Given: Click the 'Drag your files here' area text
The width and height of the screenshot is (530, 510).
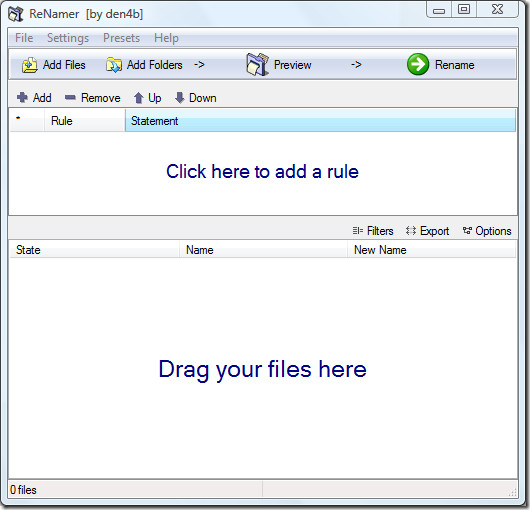Looking at the screenshot, I should [263, 370].
